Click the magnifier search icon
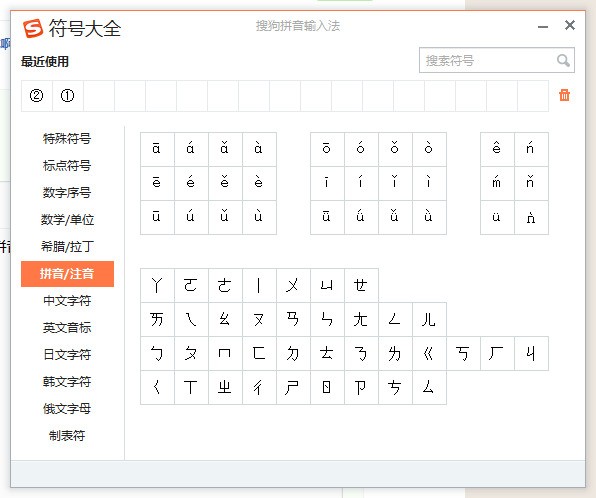The image size is (596, 498). pyautogui.click(x=563, y=60)
